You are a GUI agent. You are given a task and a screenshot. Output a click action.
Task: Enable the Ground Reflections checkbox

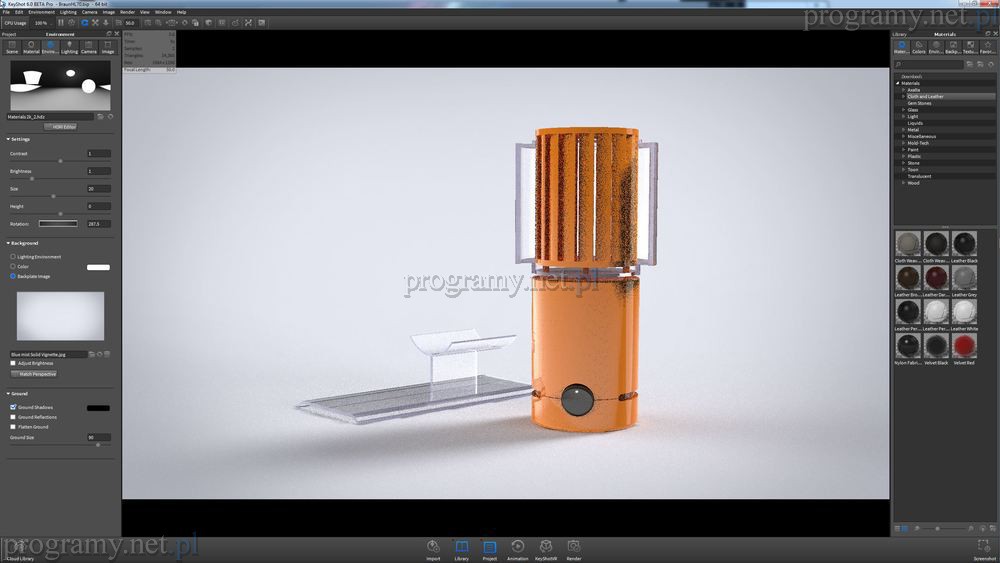tap(13, 417)
